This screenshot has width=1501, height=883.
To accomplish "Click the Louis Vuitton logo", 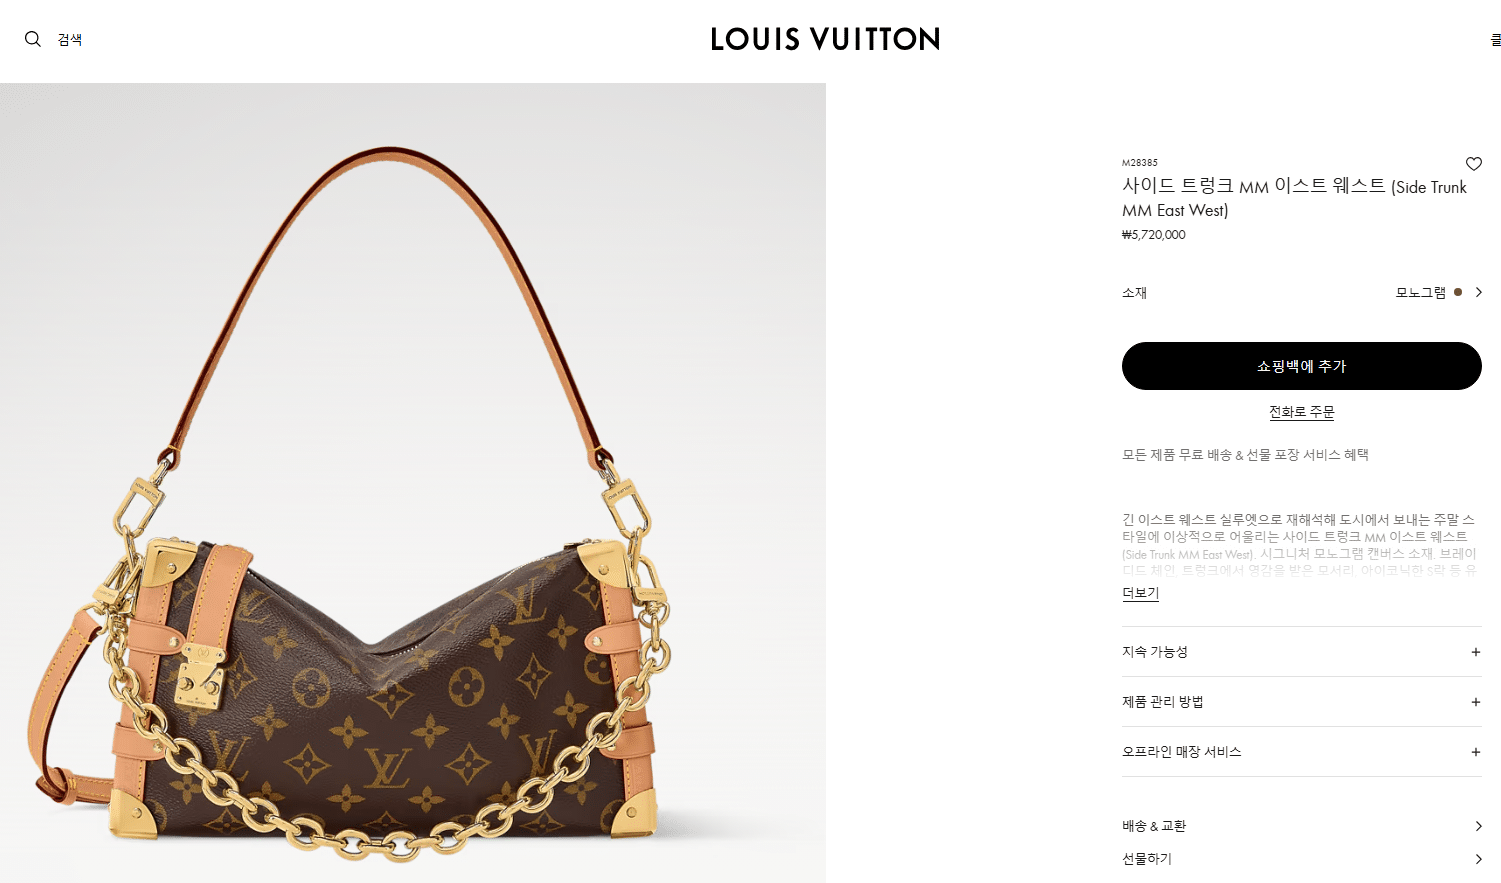I will click(x=825, y=39).
